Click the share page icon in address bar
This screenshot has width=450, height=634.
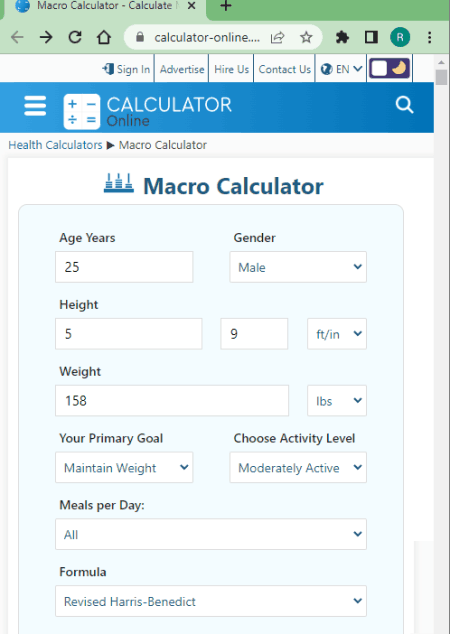coord(277,38)
